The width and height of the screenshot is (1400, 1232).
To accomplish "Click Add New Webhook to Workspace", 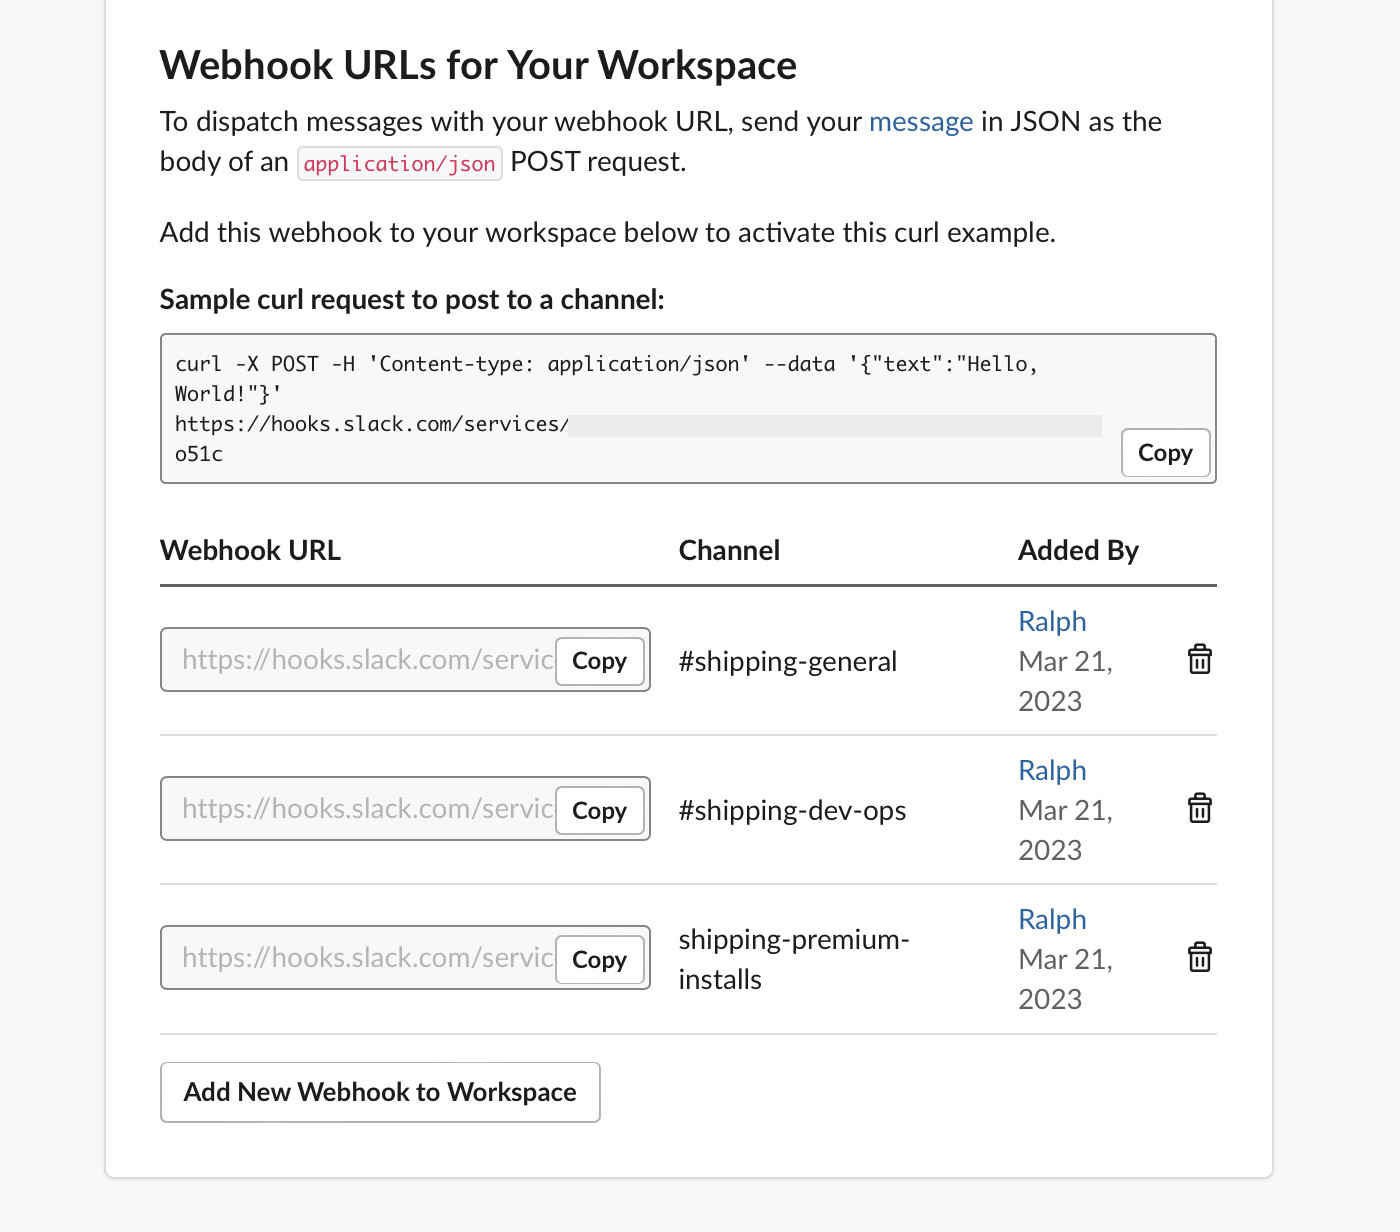I will pyautogui.click(x=379, y=1092).
